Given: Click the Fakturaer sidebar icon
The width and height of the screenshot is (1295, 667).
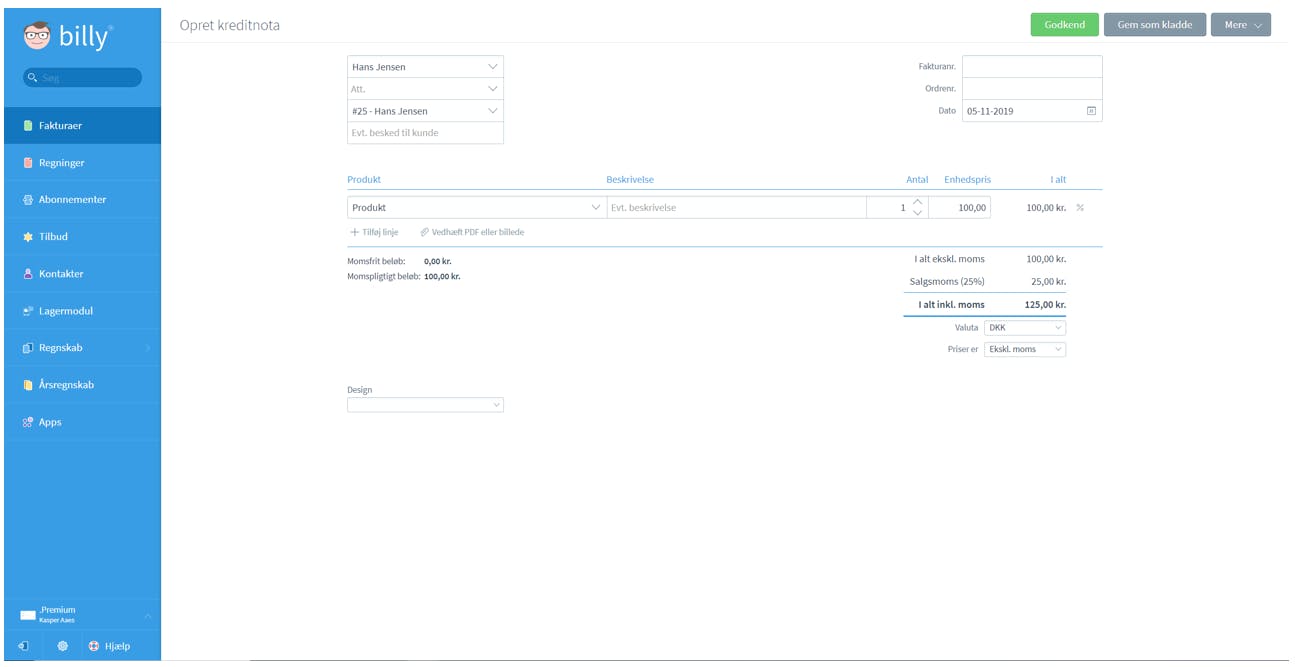Looking at the screenshot, I should pos(28,126).
